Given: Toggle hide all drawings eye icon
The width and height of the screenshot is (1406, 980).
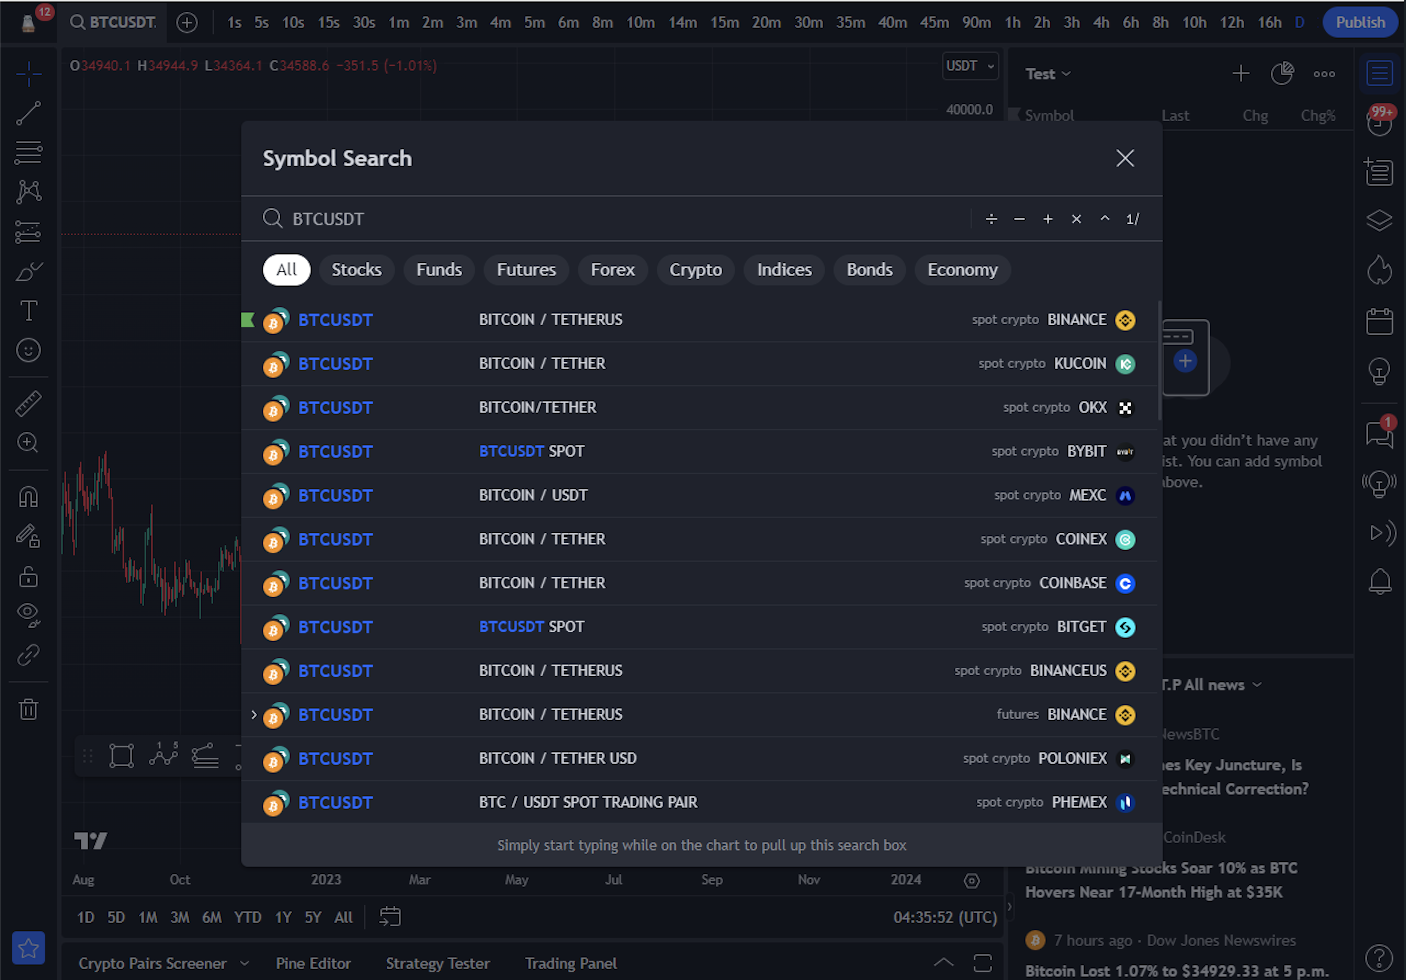Looking at the screenshot, I should click(28, 615).
